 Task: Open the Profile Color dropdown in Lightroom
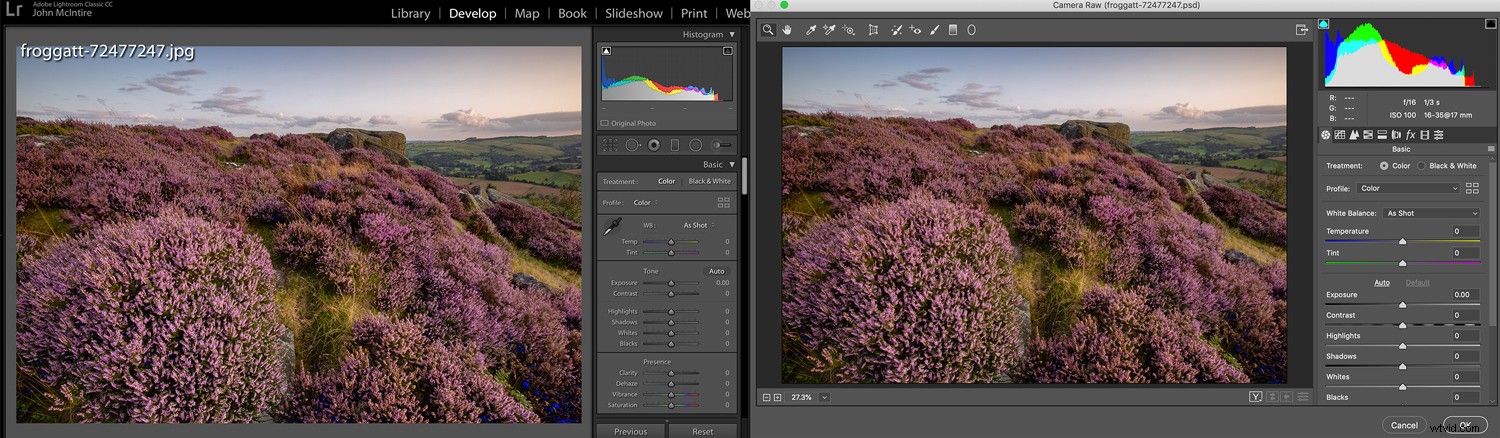[x=644, y=203]
